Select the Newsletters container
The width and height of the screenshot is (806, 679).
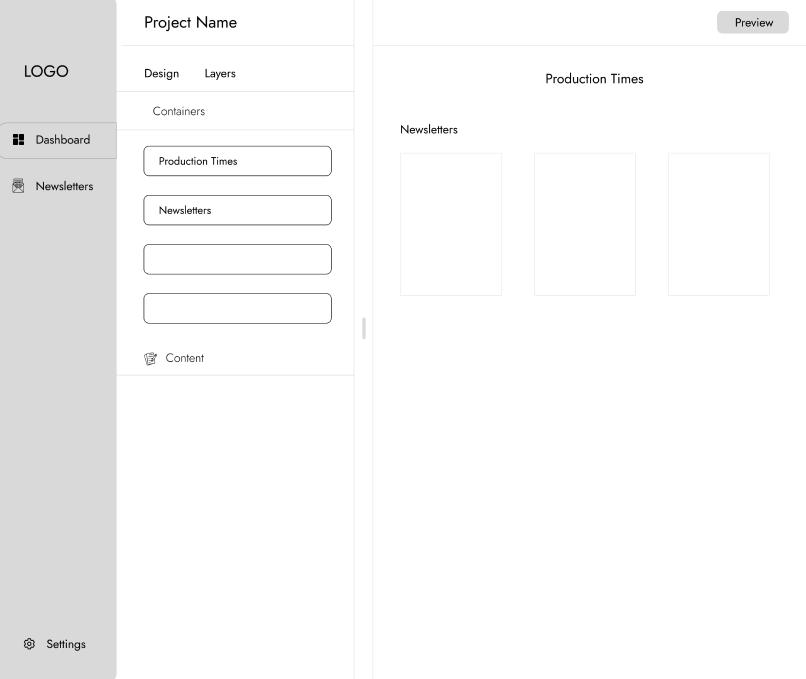click(237, 210)
